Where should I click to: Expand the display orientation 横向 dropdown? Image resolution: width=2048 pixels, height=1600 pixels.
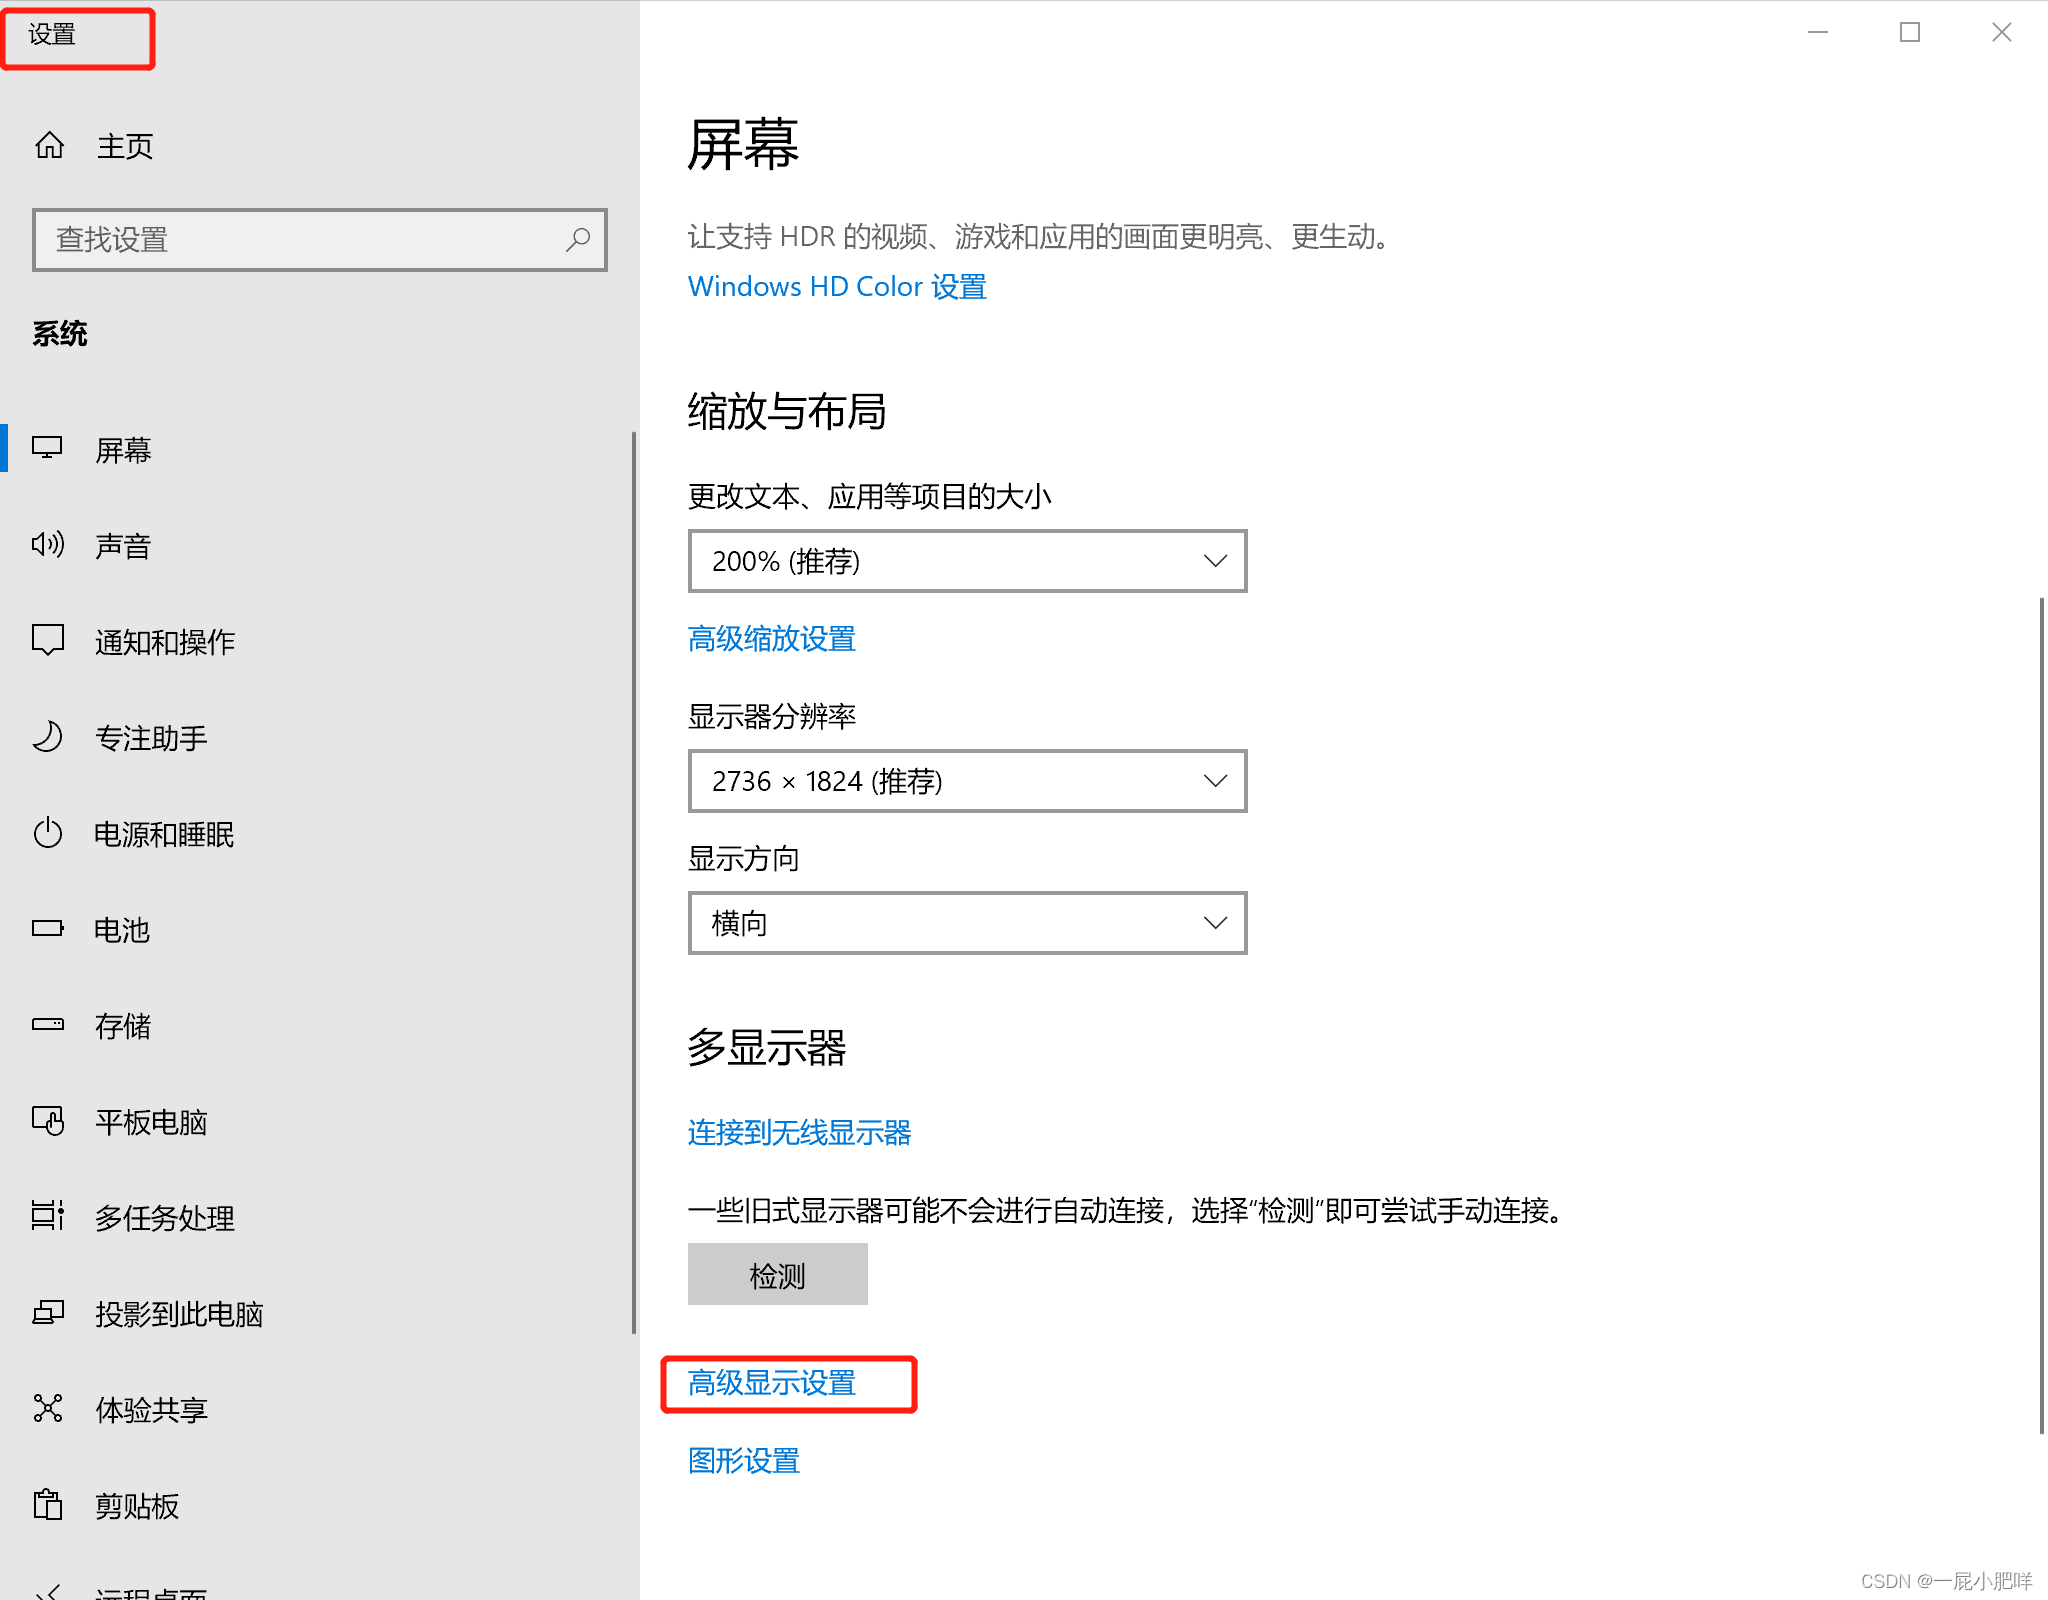[x=966, y=923]
